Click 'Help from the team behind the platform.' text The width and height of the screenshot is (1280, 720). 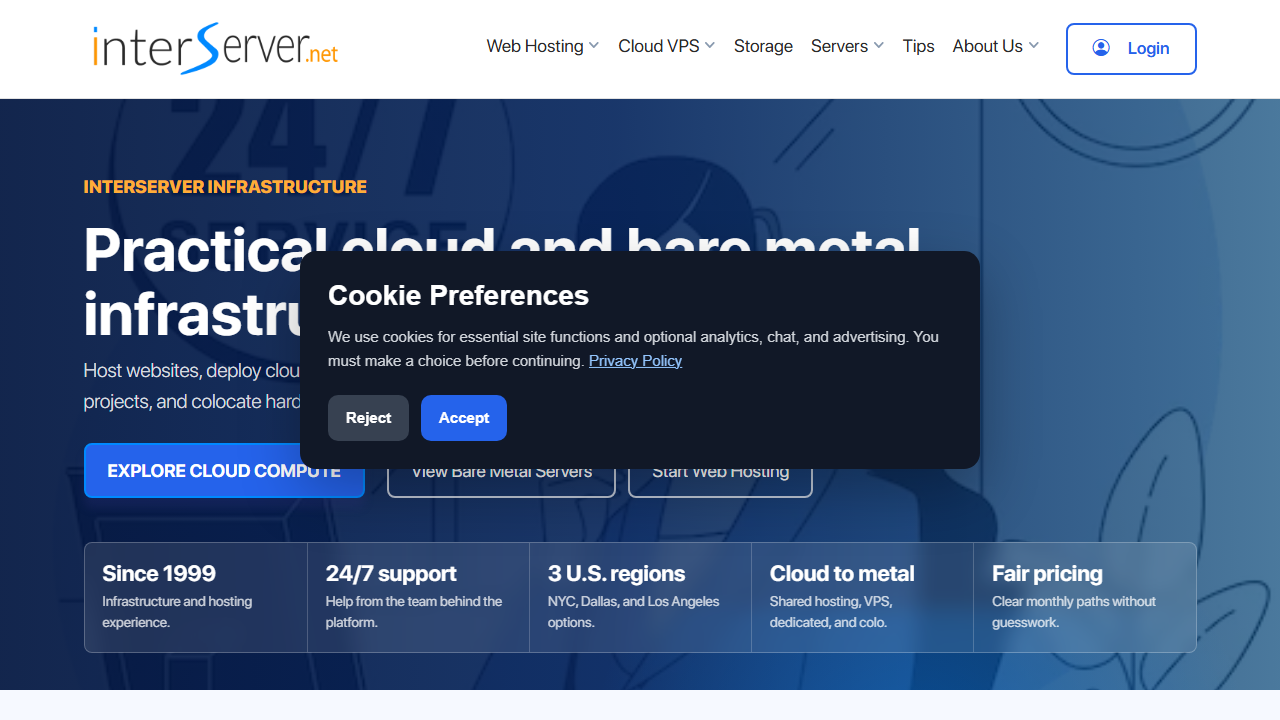click(414, 612)
